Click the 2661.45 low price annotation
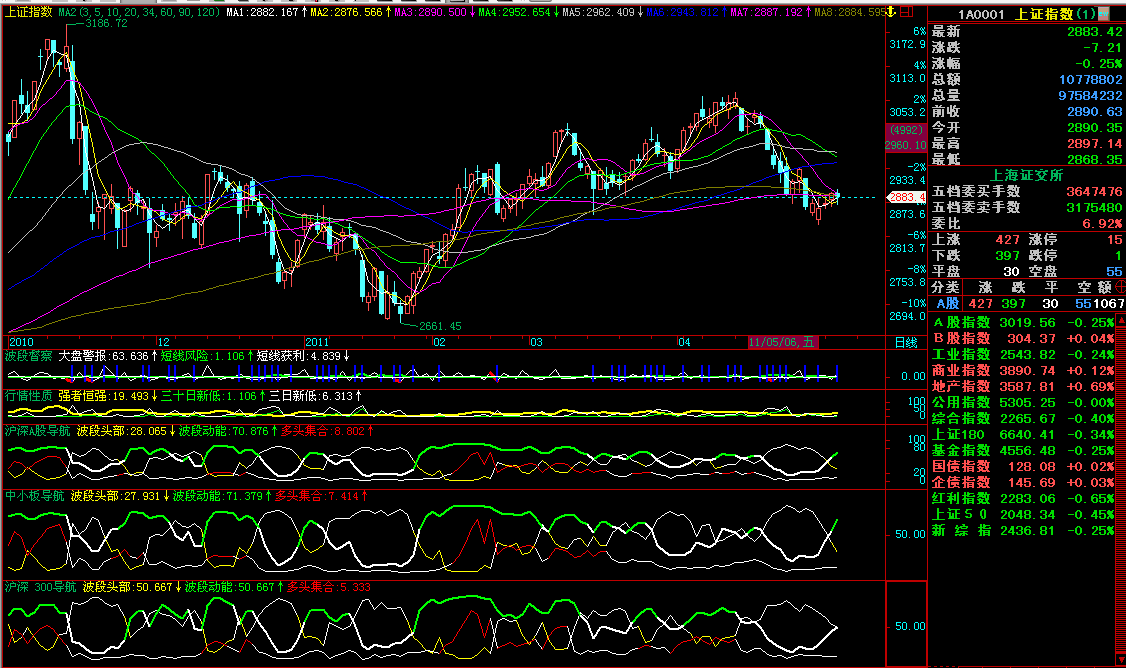This screenshot has height=668, width=1126. point(440,326)
